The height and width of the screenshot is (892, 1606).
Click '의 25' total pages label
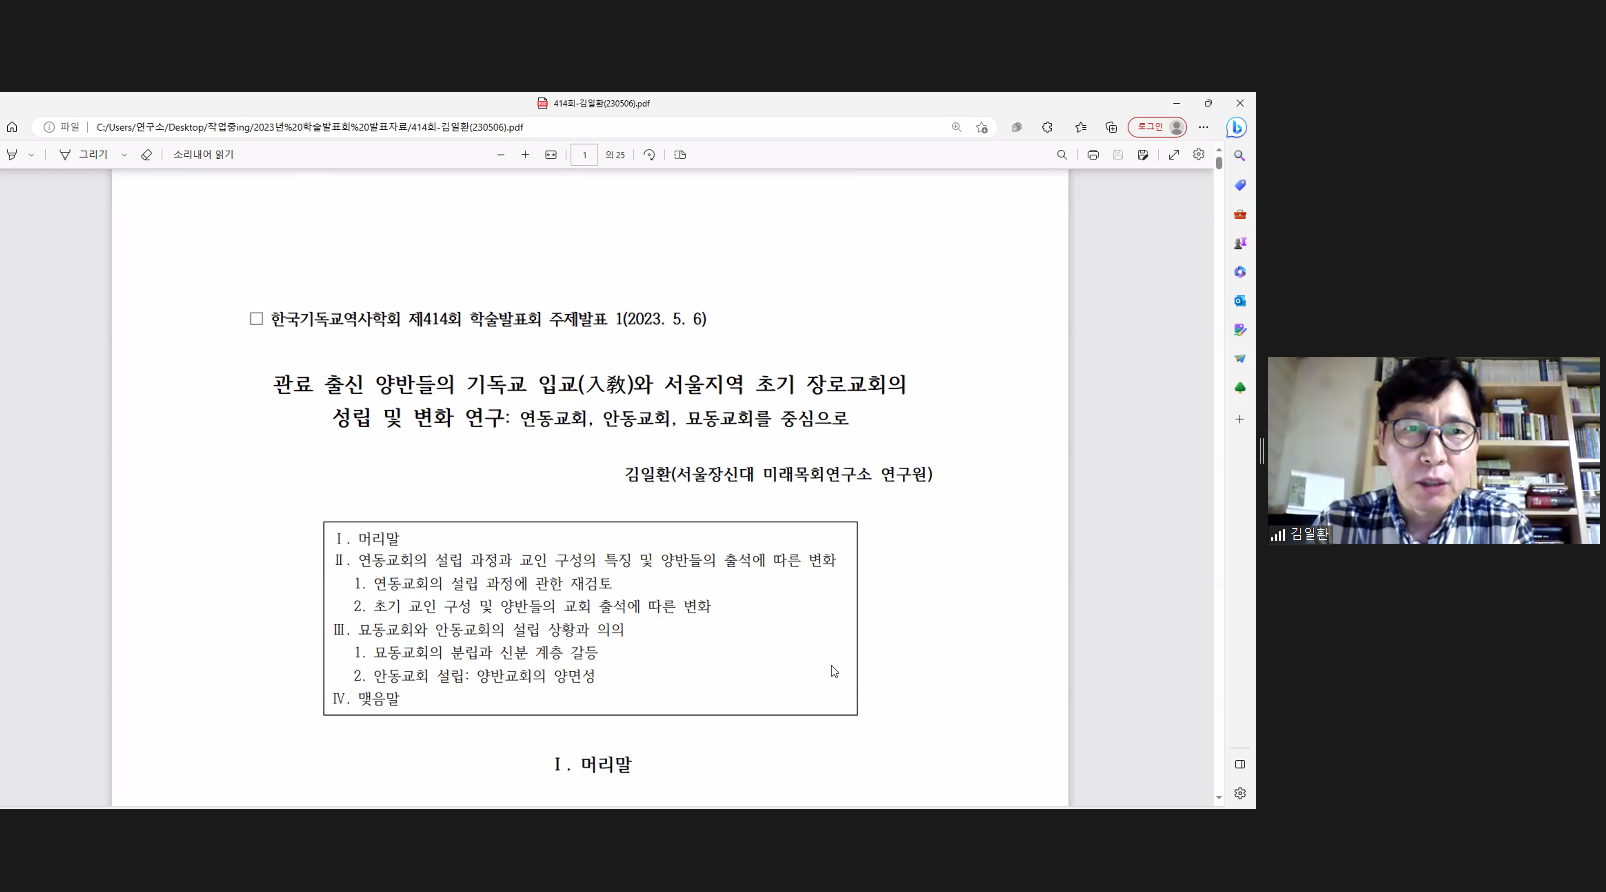(x=615, y=155)
